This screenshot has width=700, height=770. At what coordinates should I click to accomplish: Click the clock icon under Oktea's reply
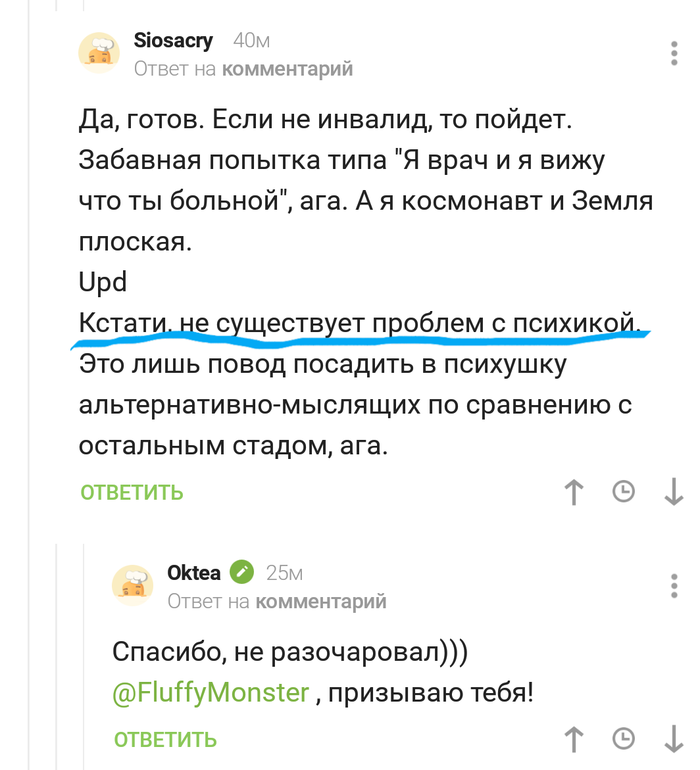click(624, 739)
